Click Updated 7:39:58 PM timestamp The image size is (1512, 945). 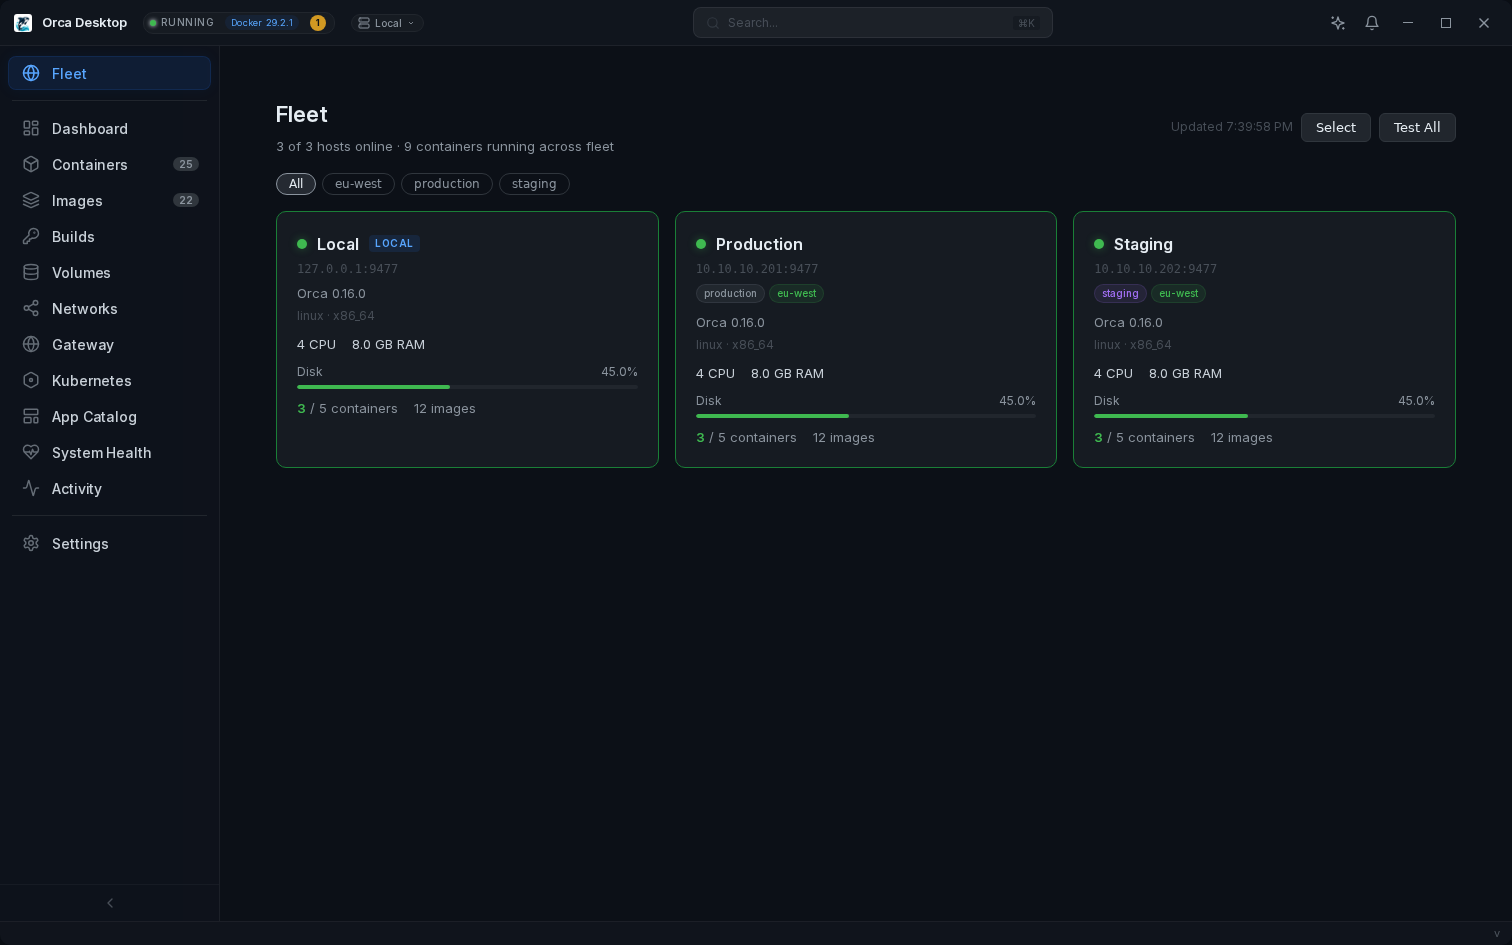(x=1232, y=127)
